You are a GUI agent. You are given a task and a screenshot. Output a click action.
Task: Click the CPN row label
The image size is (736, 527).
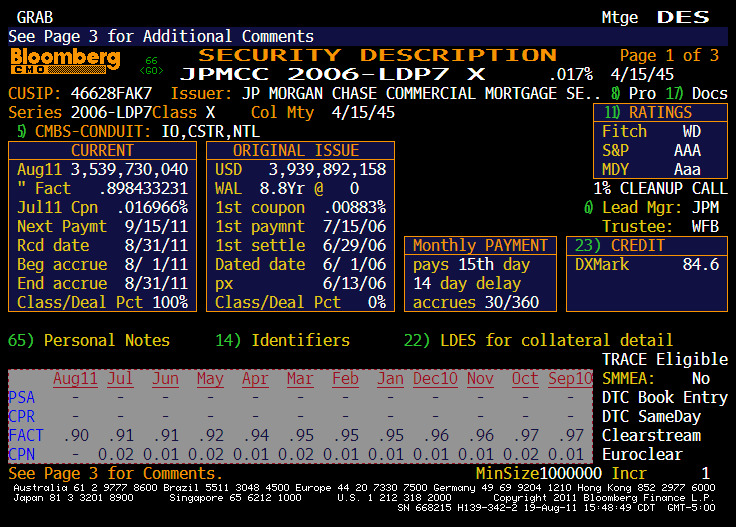[x=22, y=454]
